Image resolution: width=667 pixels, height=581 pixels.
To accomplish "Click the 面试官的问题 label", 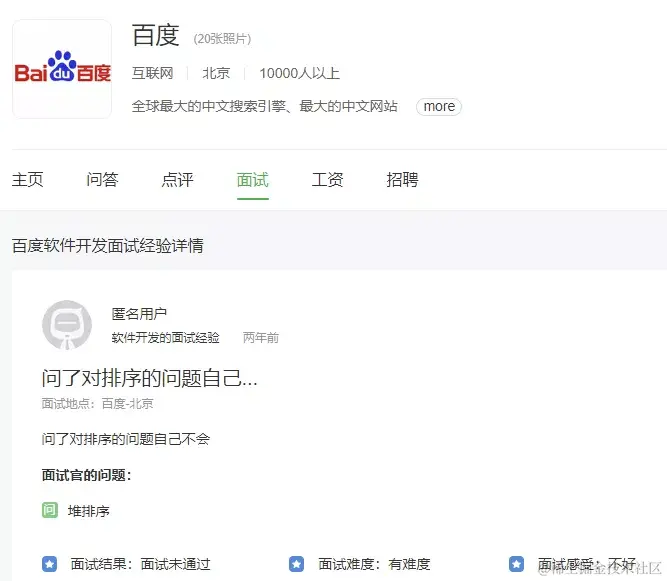I will [86, 475].
